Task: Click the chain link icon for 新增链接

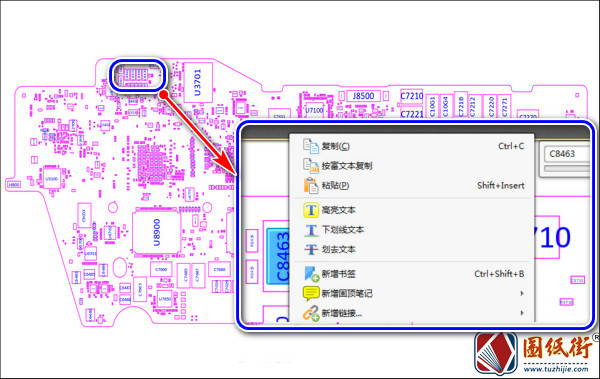Action: coord(311,313)
